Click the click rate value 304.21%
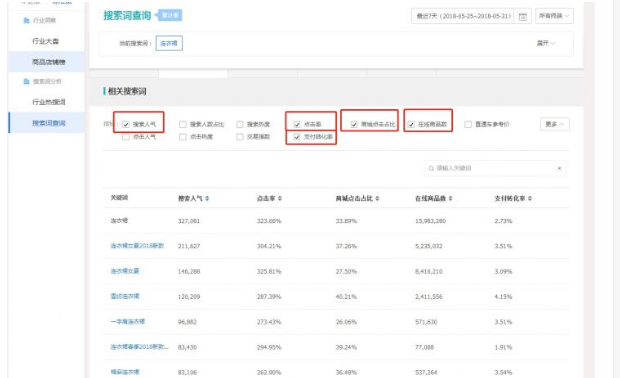The height and width of the screenshot is (378, 620). tap(269, 246)
